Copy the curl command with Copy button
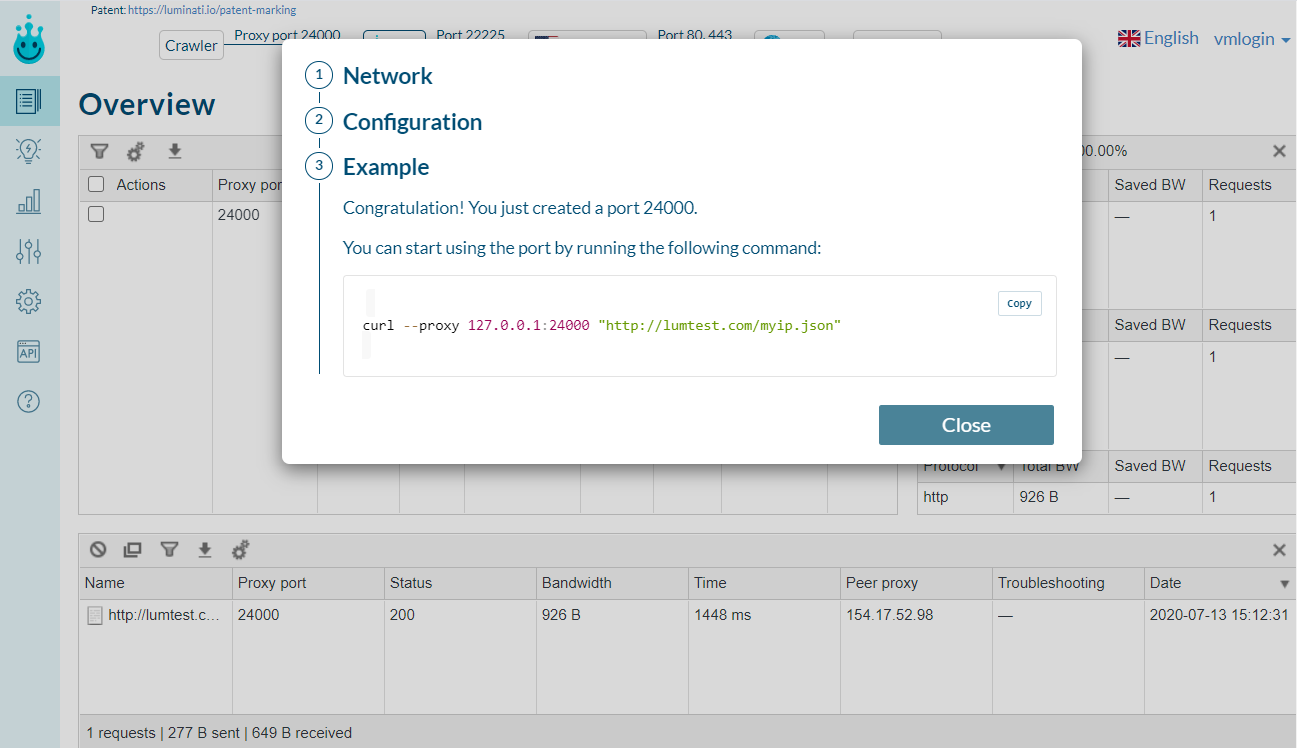Screen dimensions: 1297x748 click(x=1020, y=303)
